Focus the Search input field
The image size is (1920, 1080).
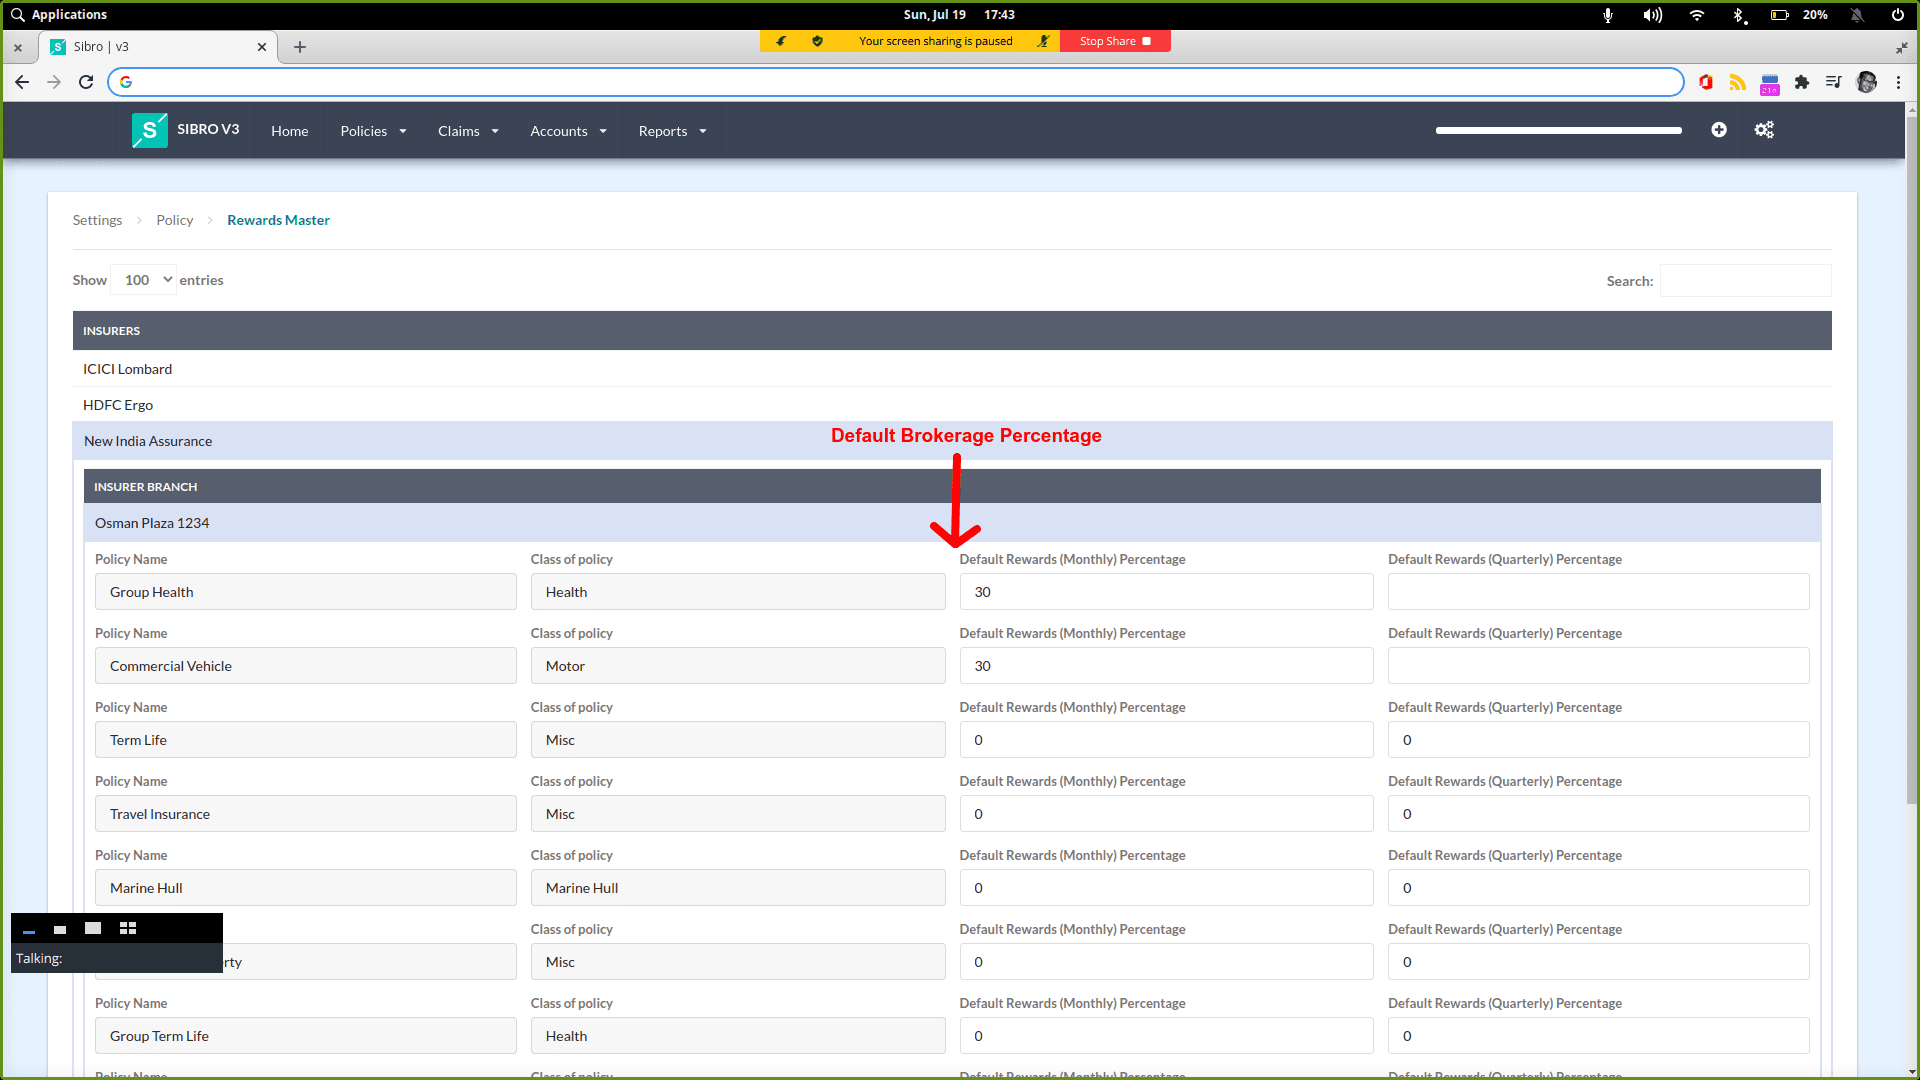tap(1745, 281)
